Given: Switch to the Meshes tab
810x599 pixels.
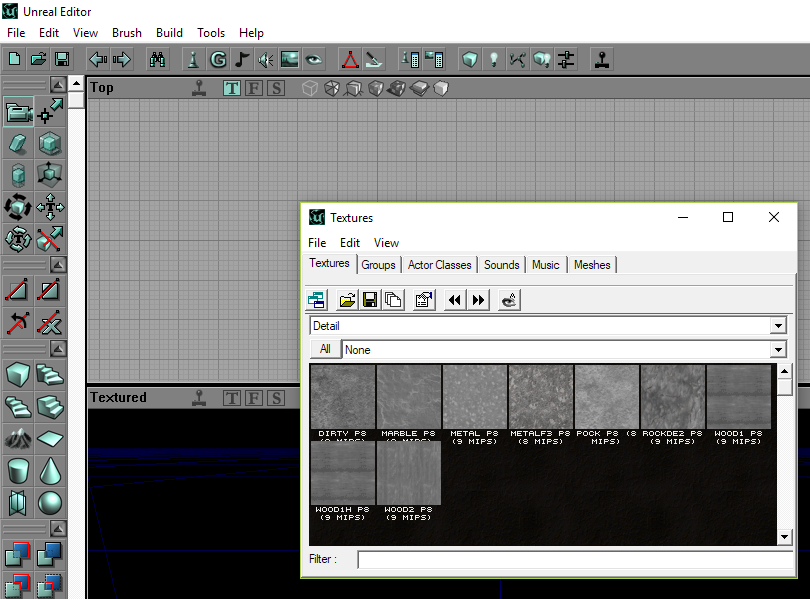Looking at the screenshot, I should tap(592, 265).
